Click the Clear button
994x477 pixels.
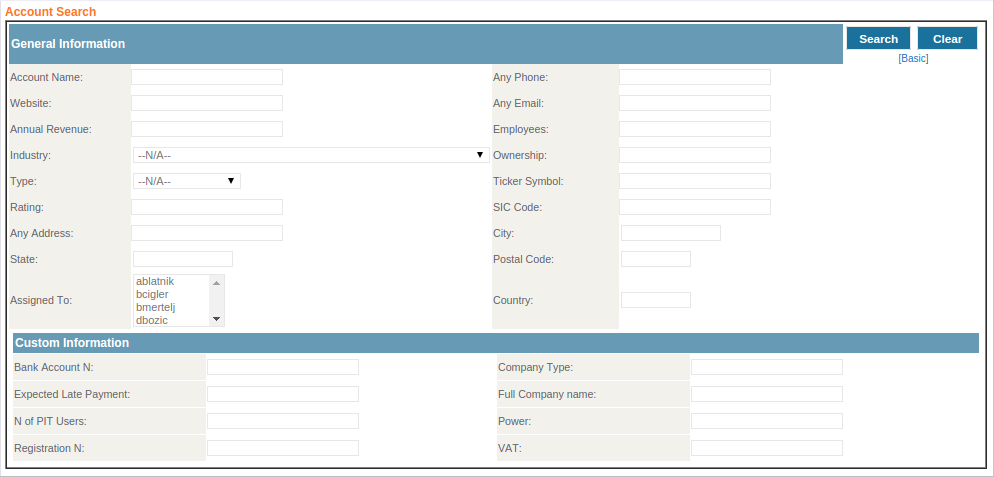[947, 39]
